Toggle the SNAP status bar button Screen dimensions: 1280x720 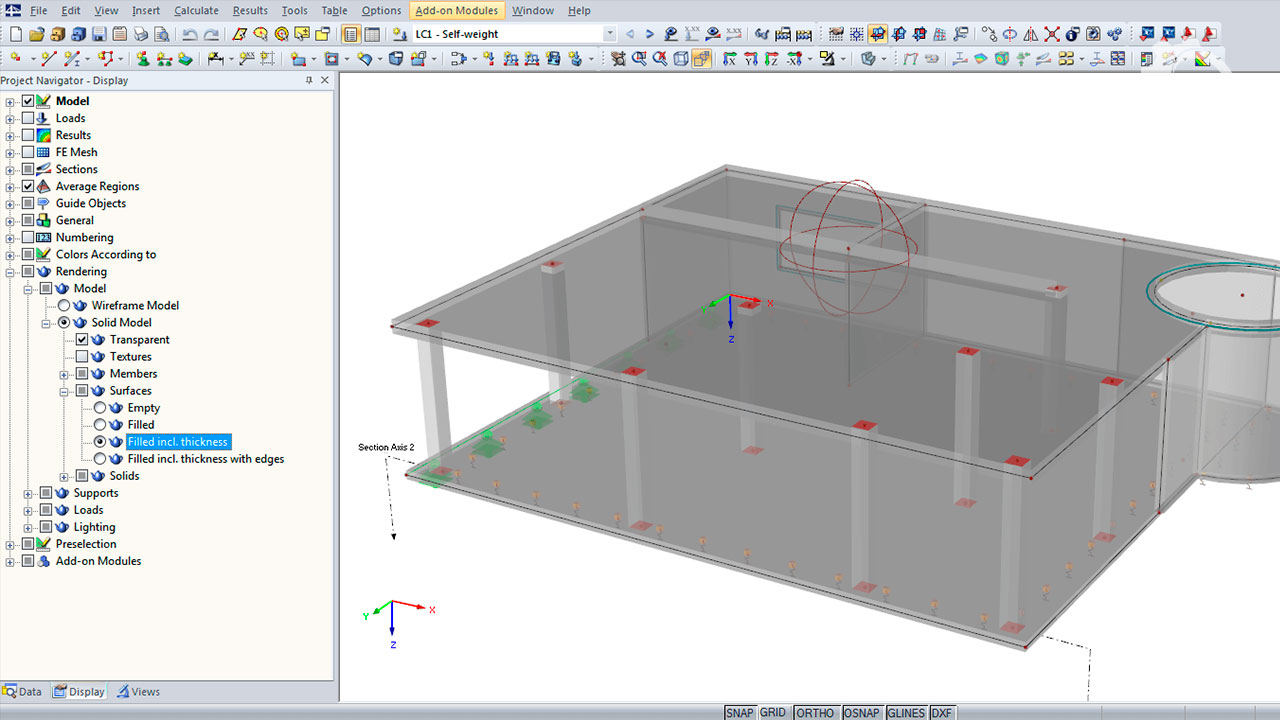[739, 713]
